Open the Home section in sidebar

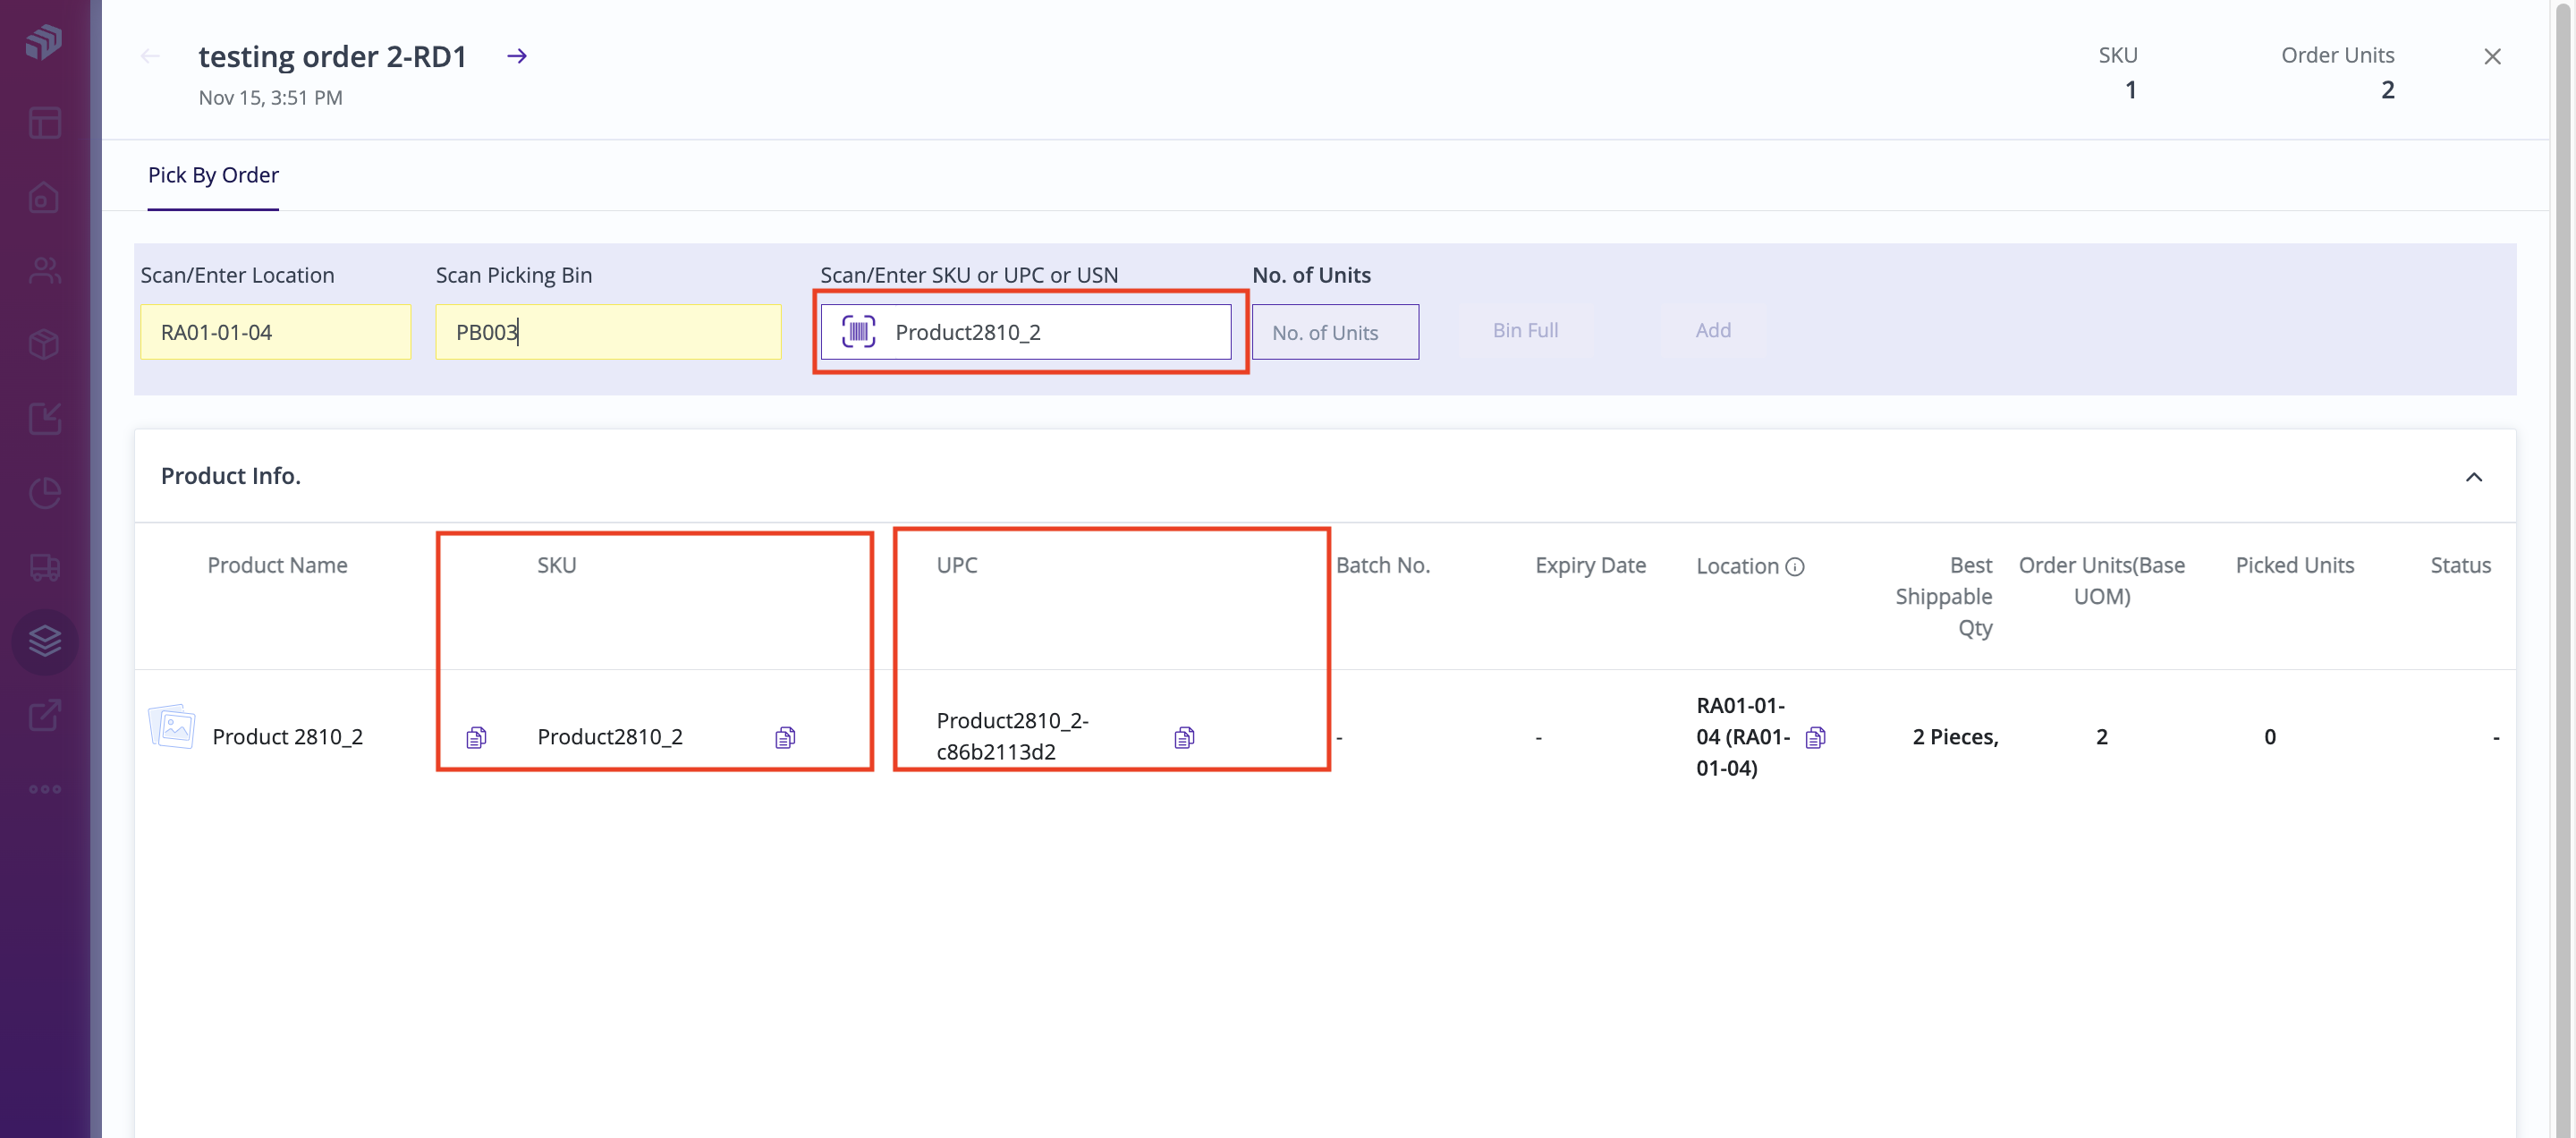coord(44,198)
